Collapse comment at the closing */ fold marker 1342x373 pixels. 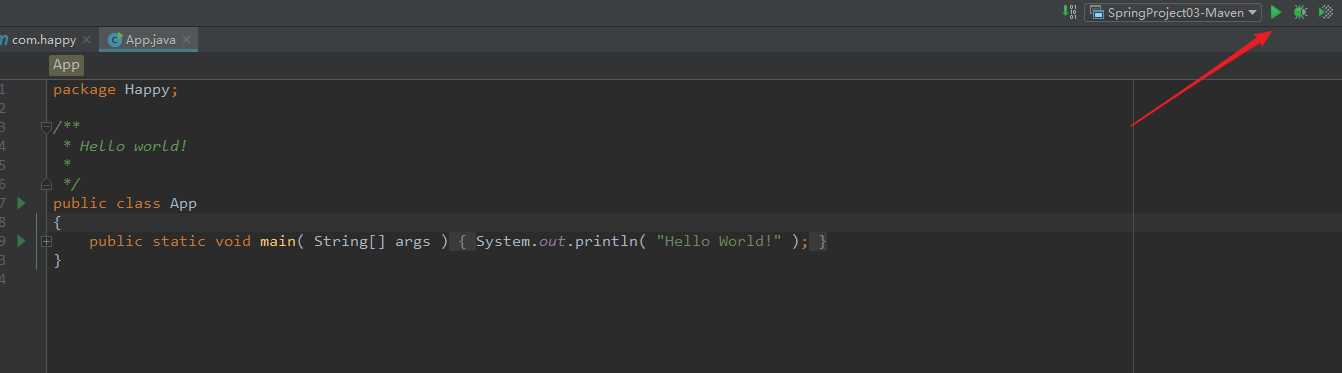click(x=46, y=184)
